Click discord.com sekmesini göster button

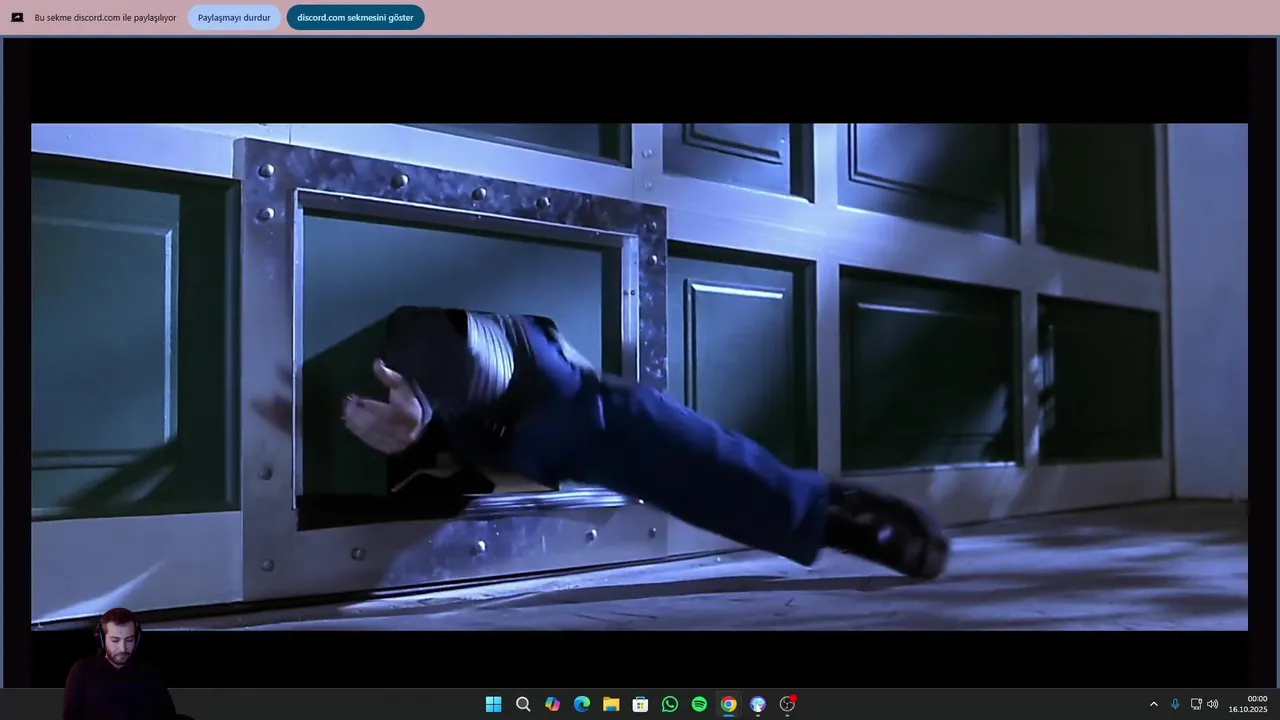tap(355, 17)
